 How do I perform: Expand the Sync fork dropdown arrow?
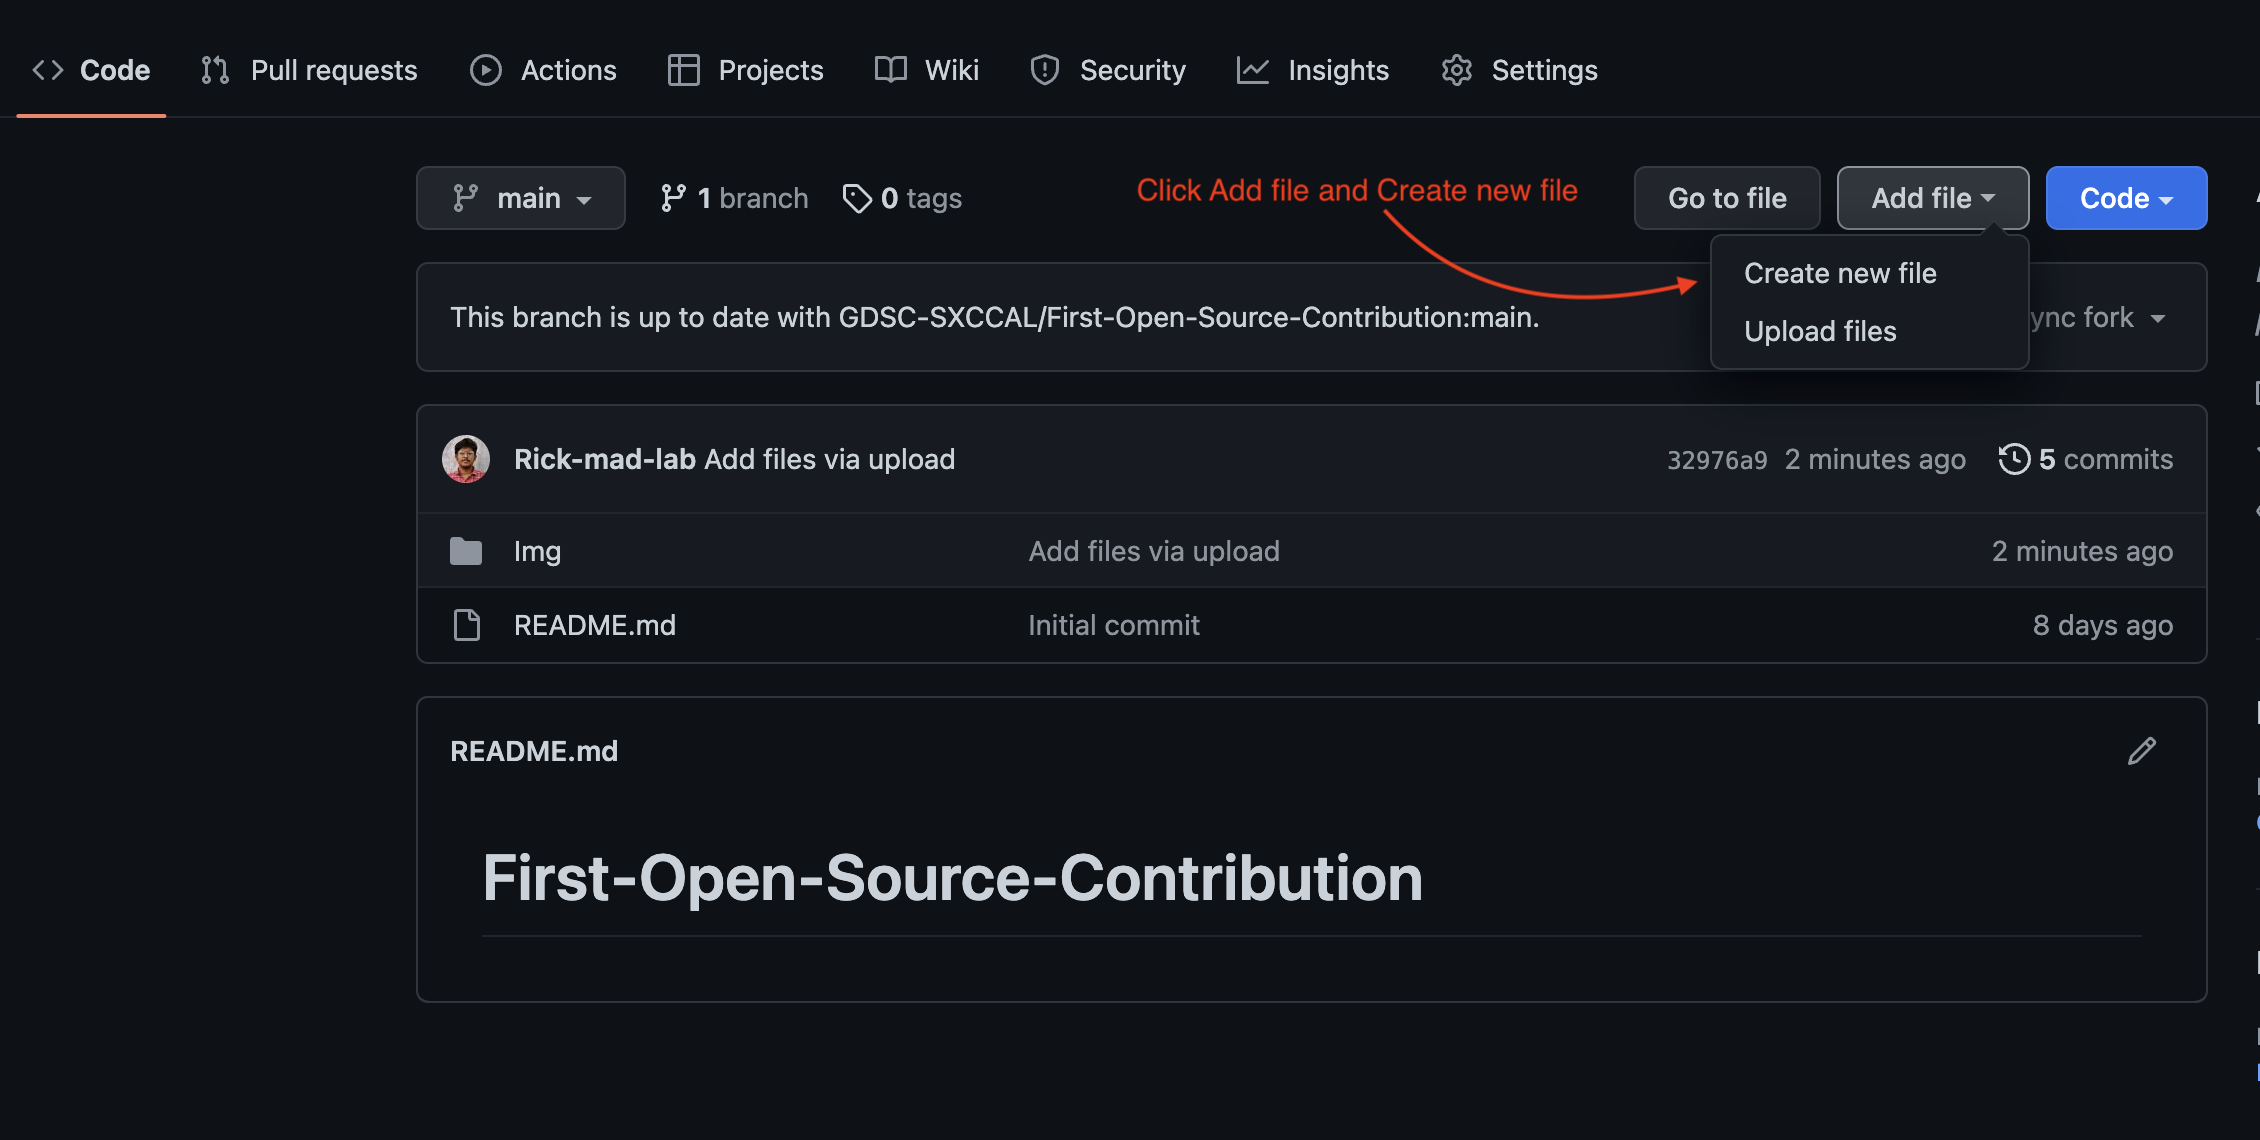tap(2157, 318)
